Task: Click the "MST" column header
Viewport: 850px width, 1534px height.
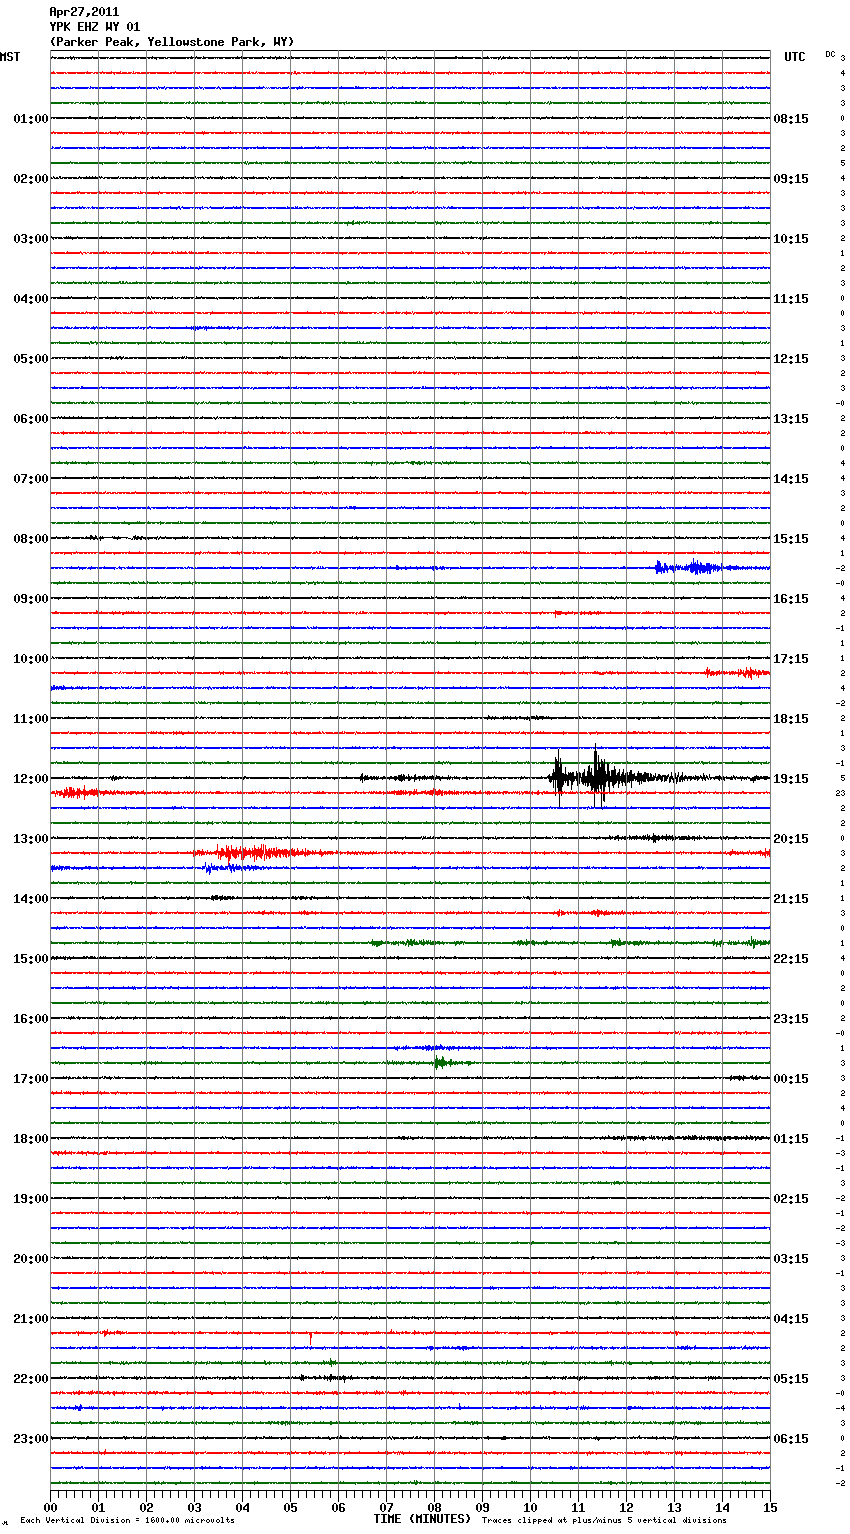Action: point(10,57)
